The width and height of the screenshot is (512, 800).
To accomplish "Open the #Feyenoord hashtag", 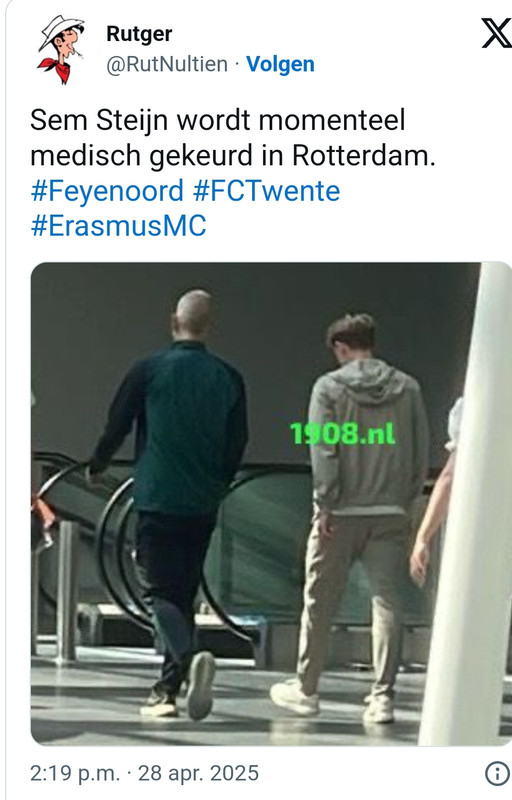I will pyautogui.click(x=107, y=191).
